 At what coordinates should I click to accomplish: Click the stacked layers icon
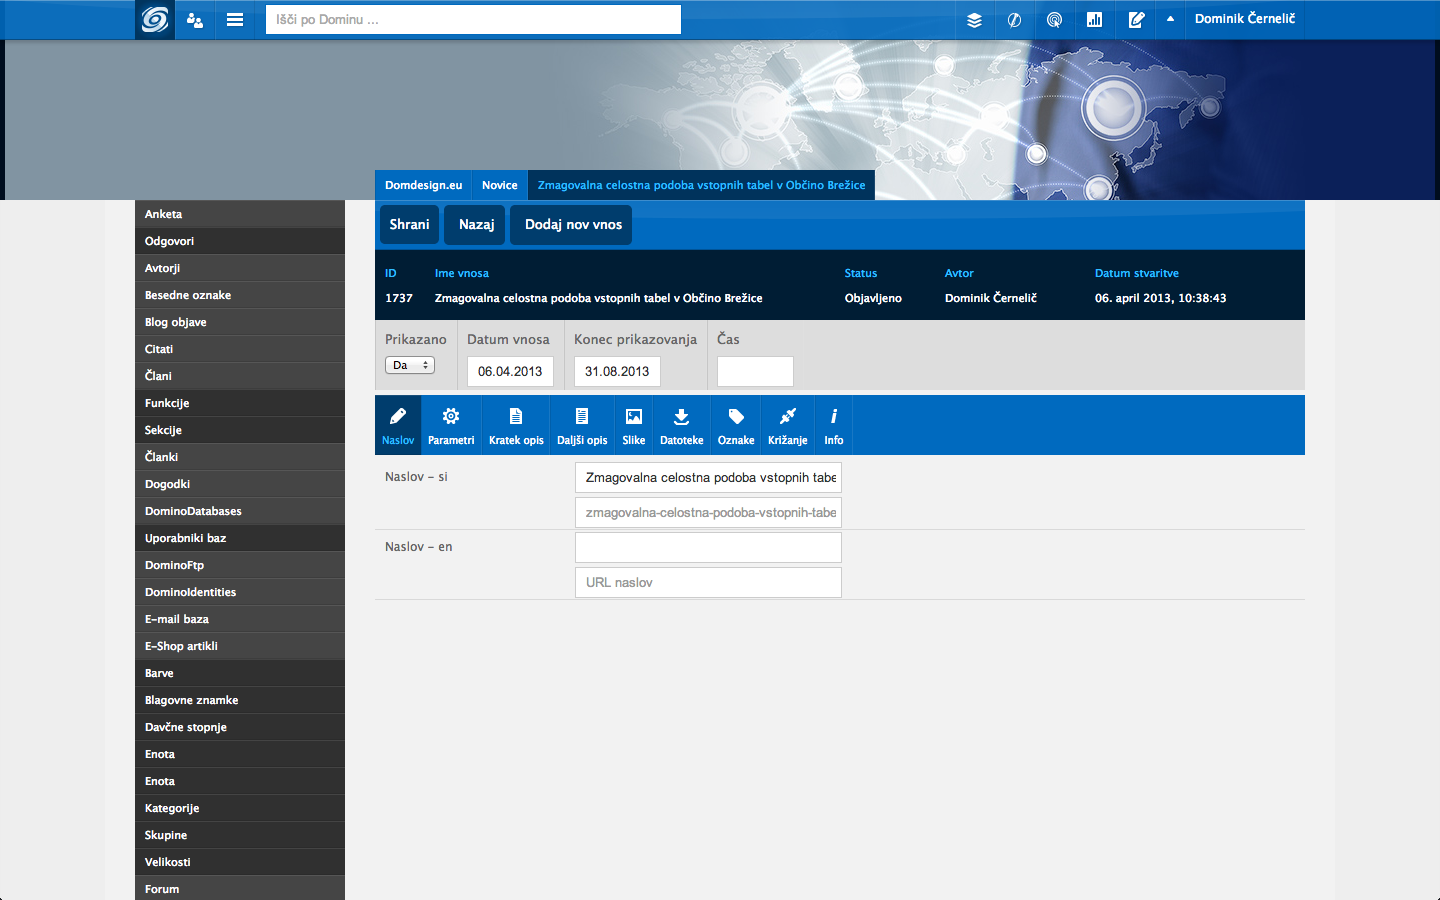point(974,19)
